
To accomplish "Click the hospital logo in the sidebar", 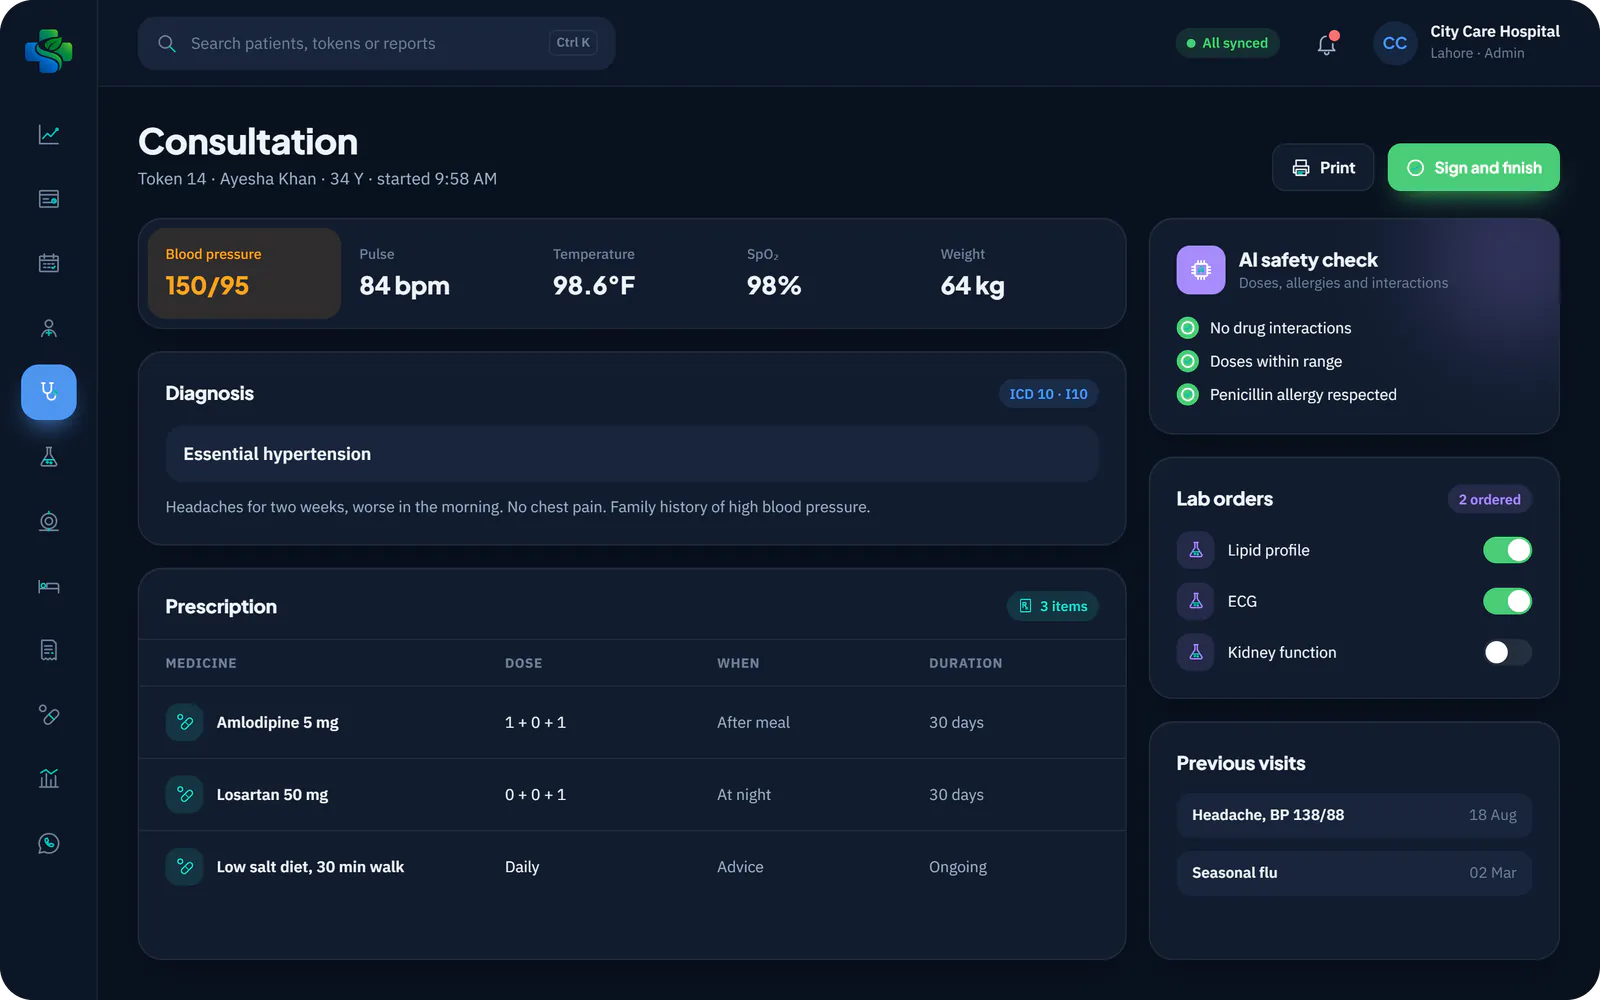I will coord(49,50).
